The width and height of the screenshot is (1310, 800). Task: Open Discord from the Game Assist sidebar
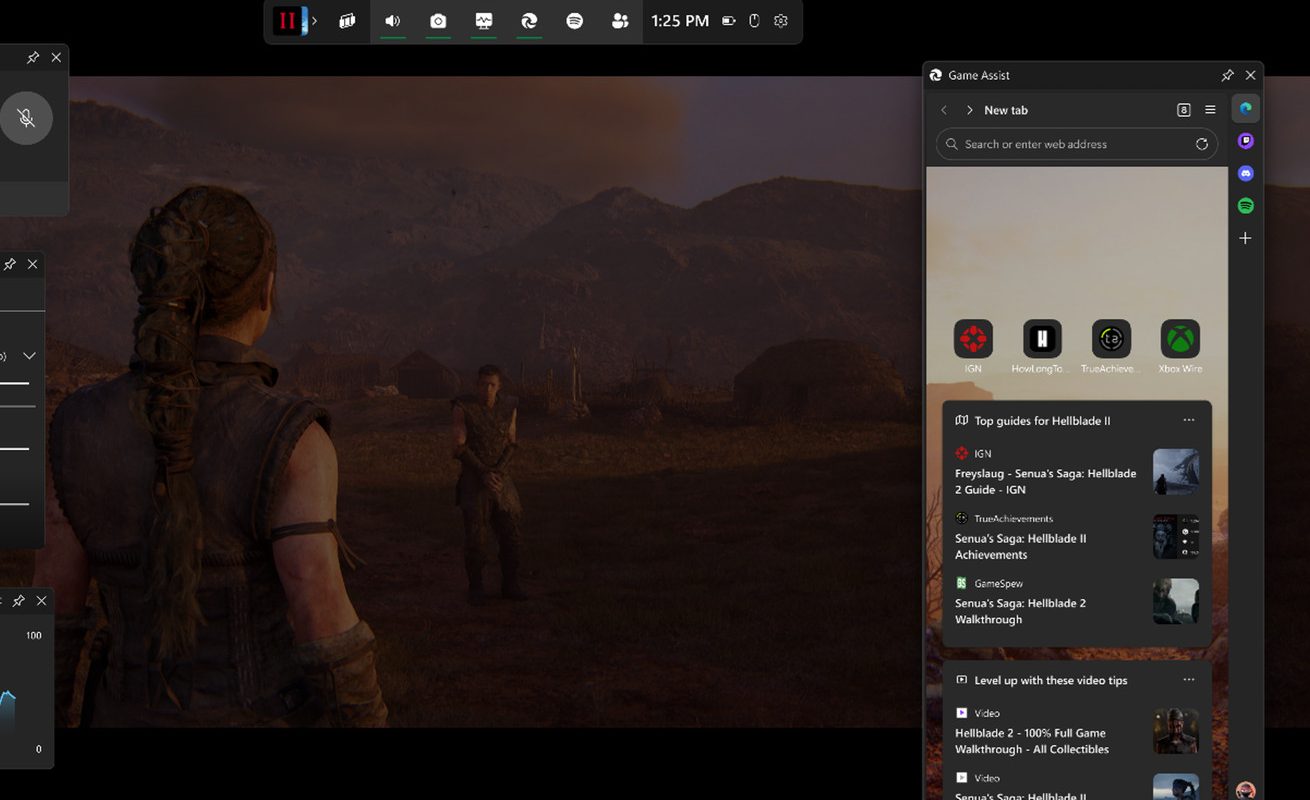point(1245,173)
